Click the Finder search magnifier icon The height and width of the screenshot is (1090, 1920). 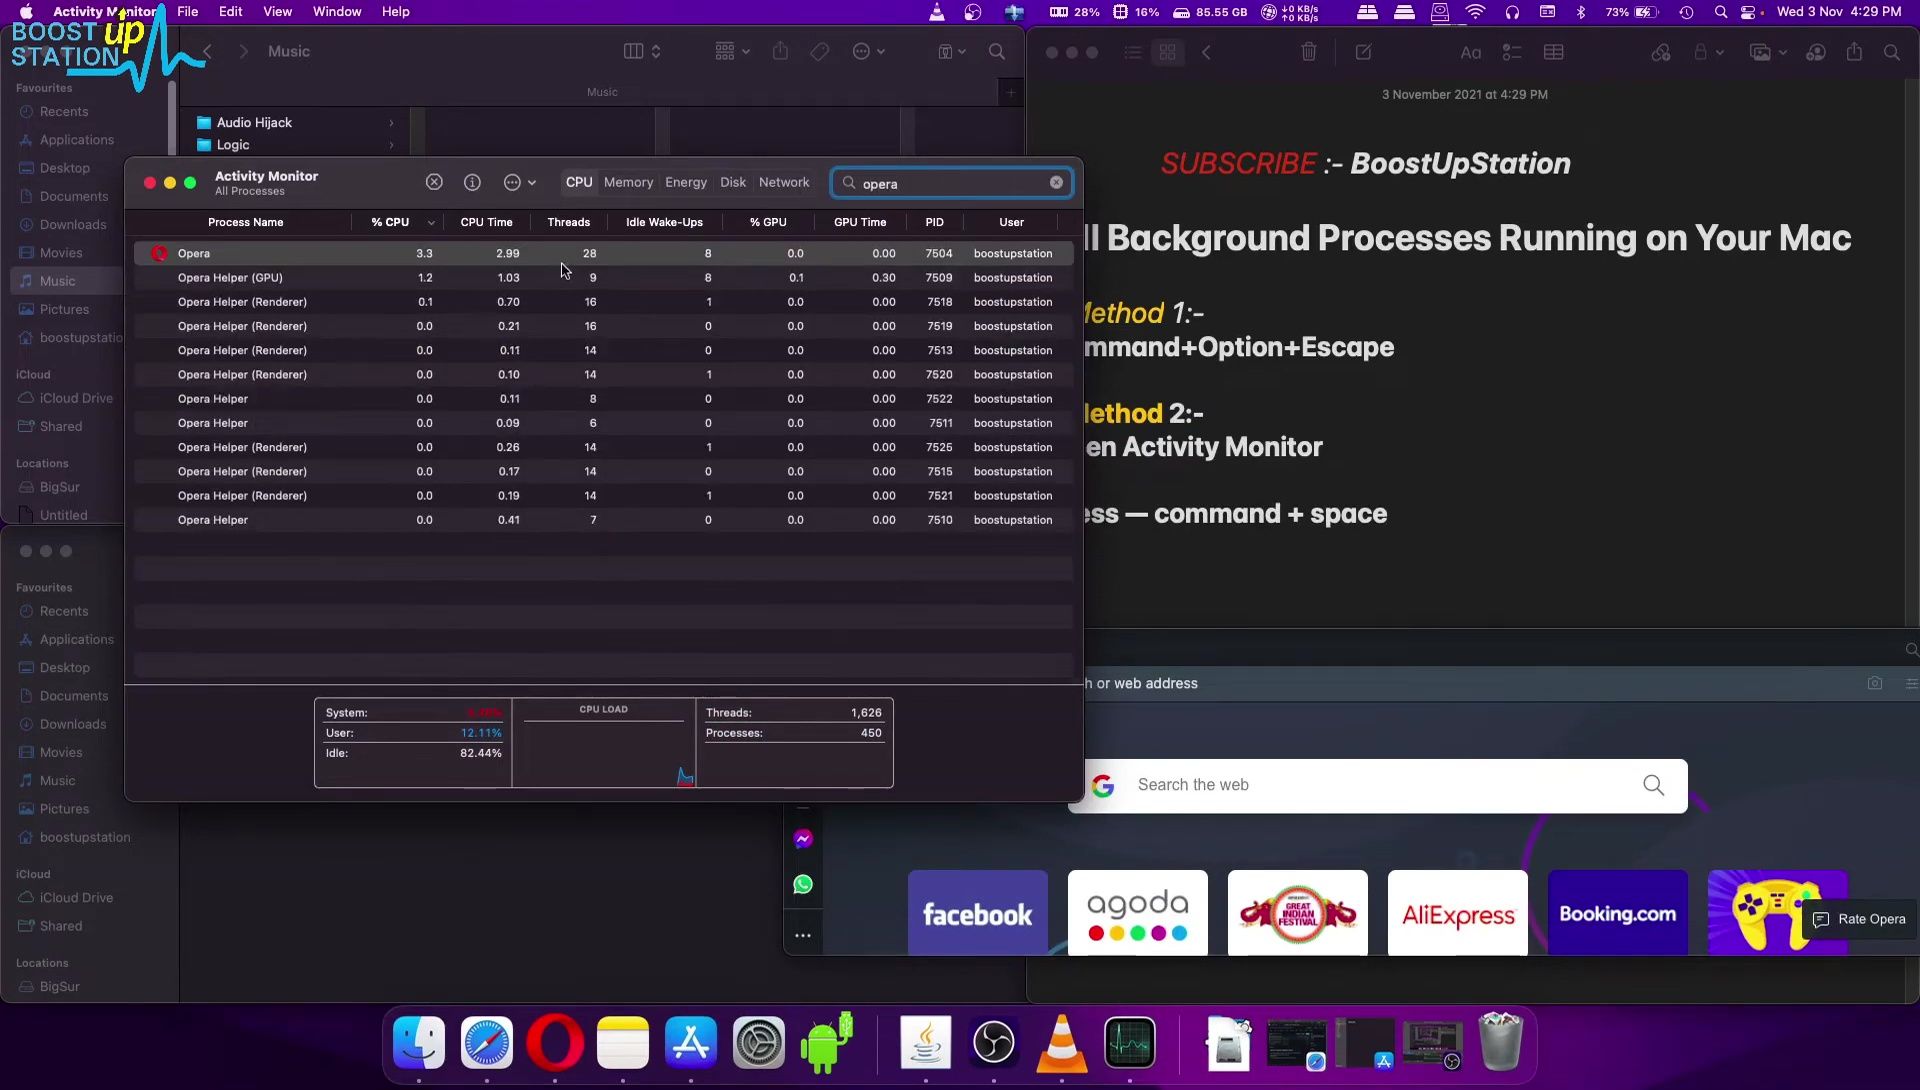point(997,52)
